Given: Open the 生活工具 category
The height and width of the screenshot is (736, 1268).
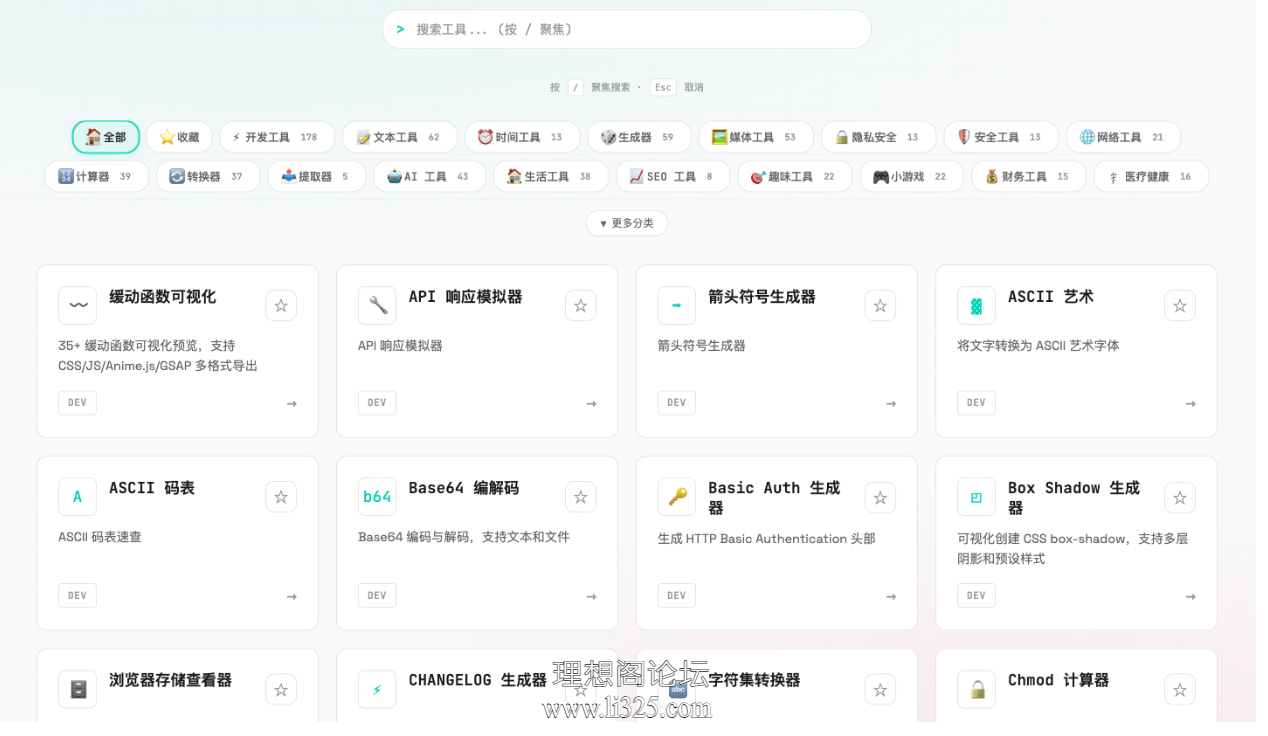Looking at the screenshot, I should coord(551,176).
